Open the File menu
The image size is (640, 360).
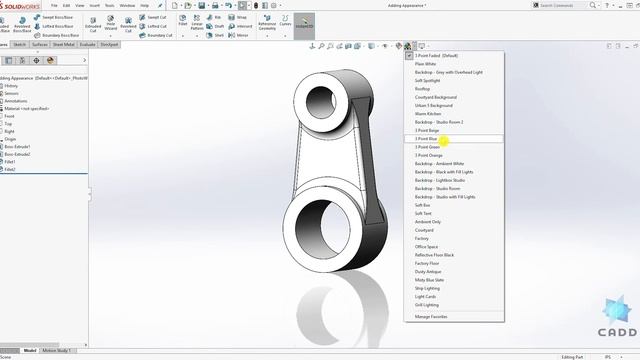[54, 6]
